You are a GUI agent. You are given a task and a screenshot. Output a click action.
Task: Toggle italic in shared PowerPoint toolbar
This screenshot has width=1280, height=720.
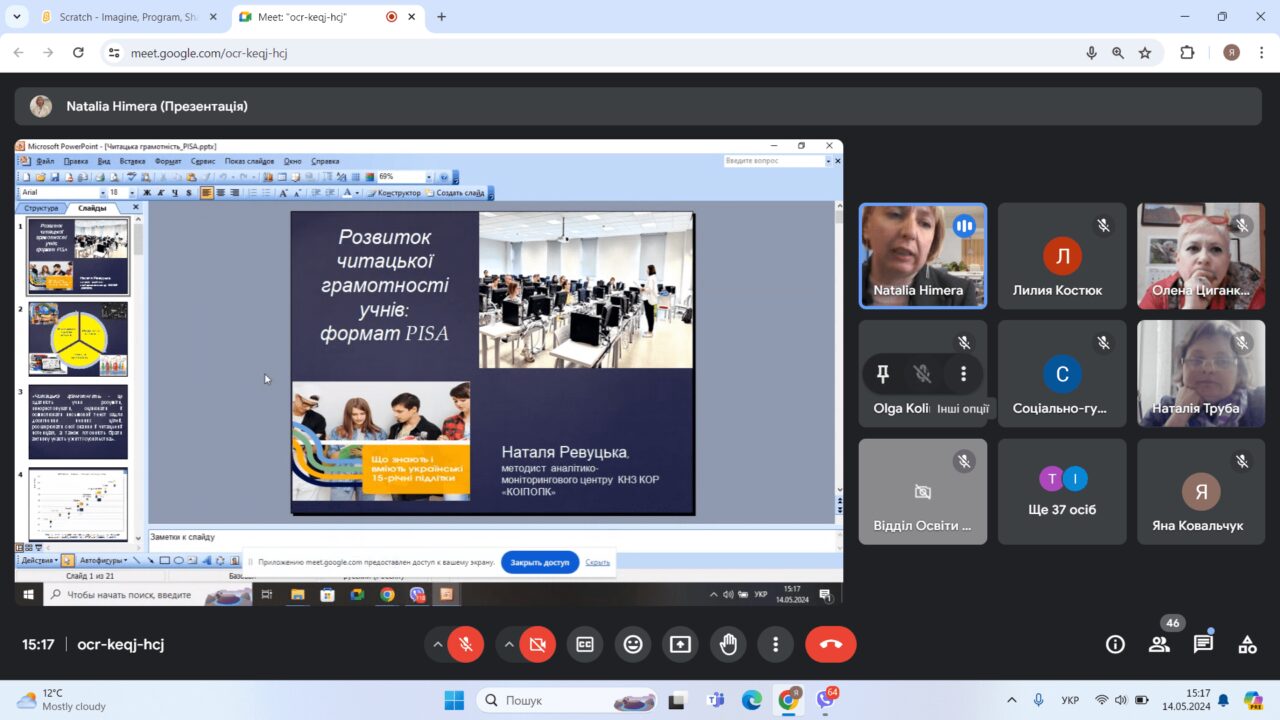tap(161, 192)
